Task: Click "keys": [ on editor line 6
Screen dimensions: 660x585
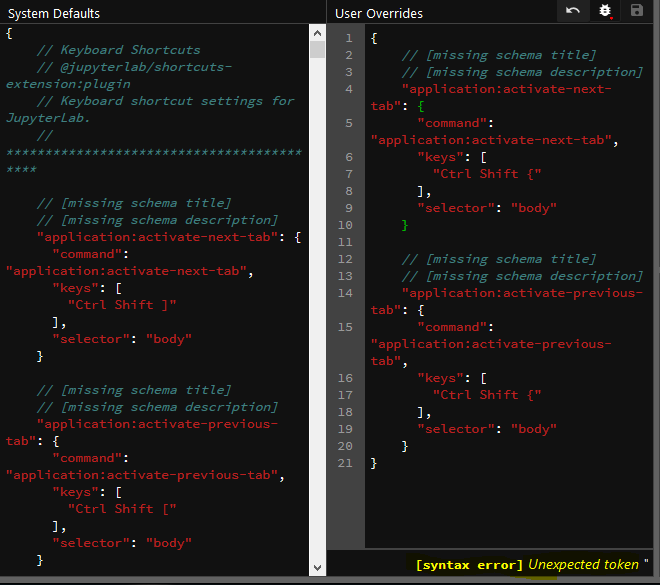Action: pos(452,157)
